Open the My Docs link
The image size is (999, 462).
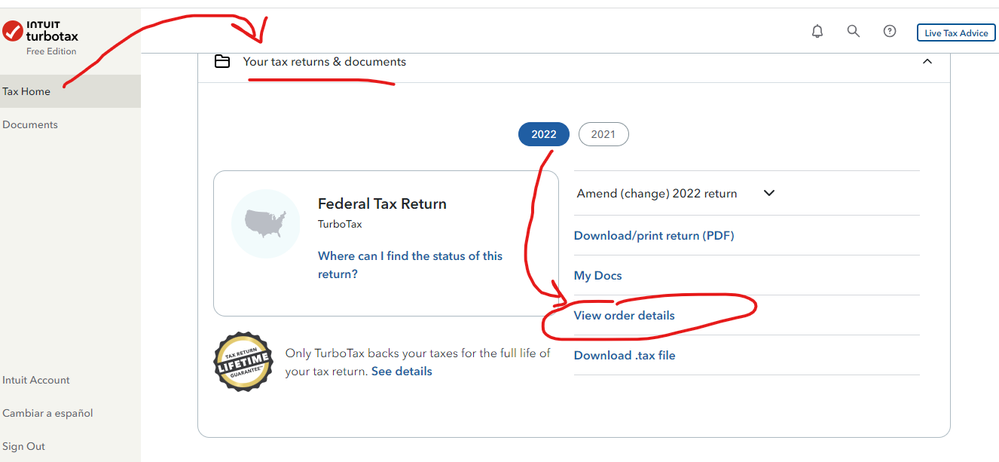coord(598,275)
